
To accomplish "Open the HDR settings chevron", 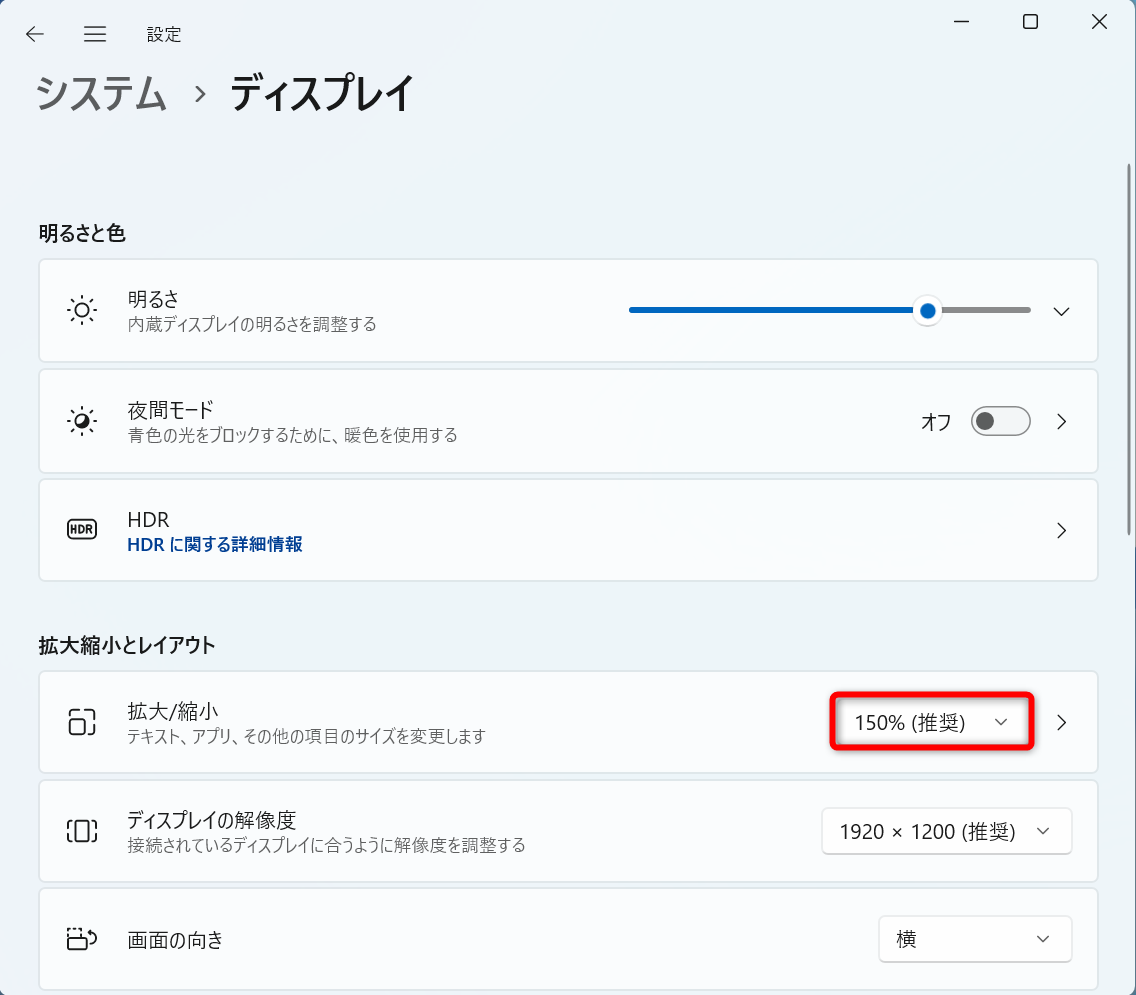I will (x=1061, y=530).
